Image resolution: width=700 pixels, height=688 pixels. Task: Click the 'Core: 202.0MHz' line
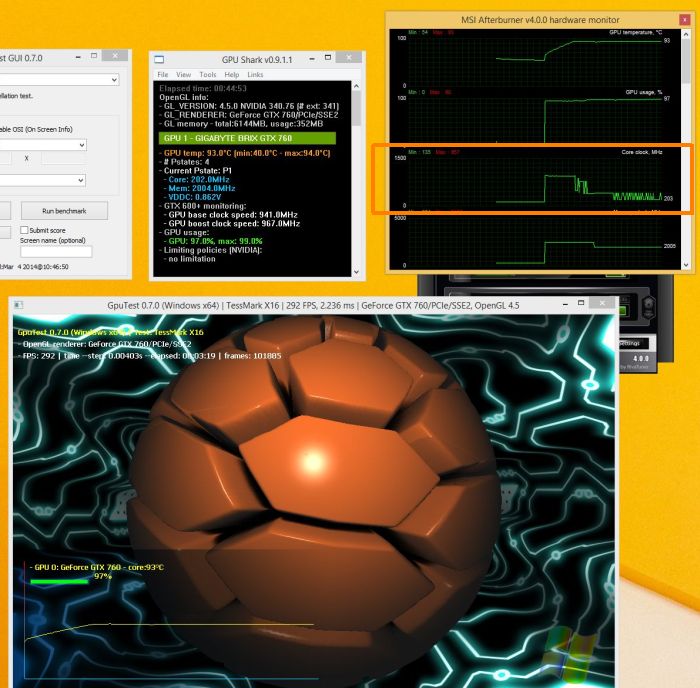[x=199, y=179]
